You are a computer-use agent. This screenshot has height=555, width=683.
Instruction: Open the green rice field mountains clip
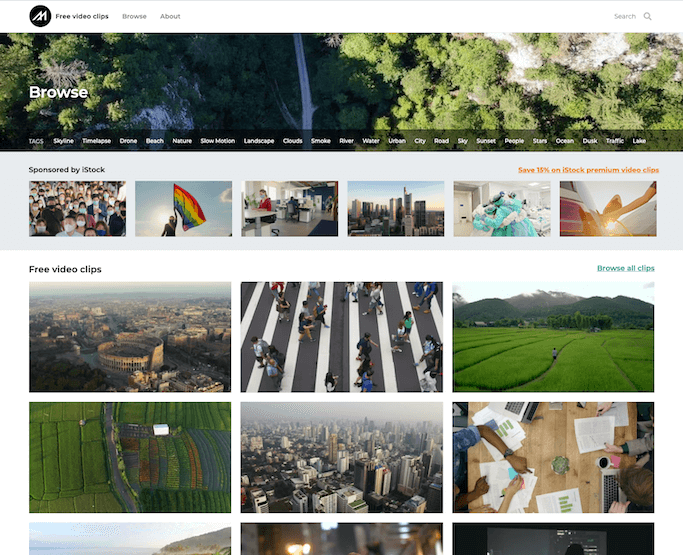553,337
